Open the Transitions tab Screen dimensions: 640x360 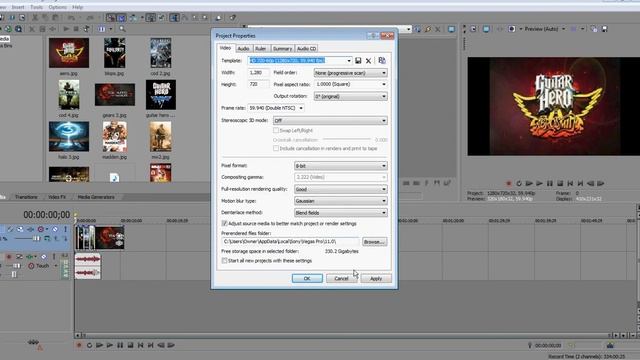coord(26,197)
